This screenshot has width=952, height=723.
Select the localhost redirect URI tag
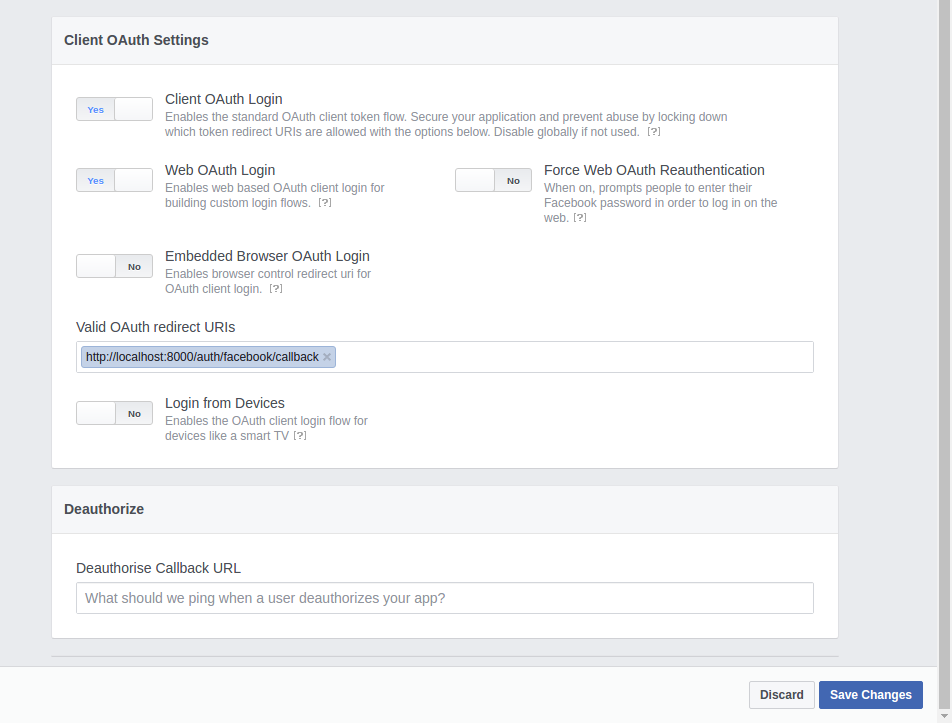202,357
